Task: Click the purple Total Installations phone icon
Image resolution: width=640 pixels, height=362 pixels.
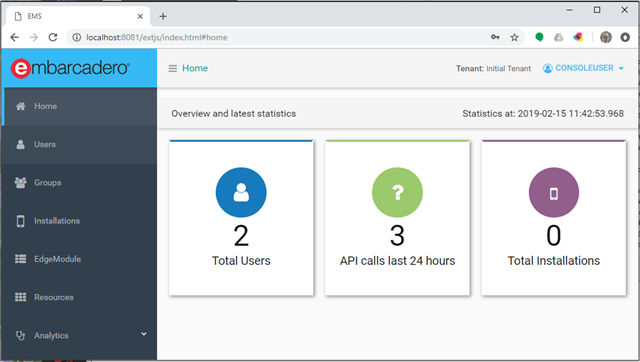Action: [554, 192]
